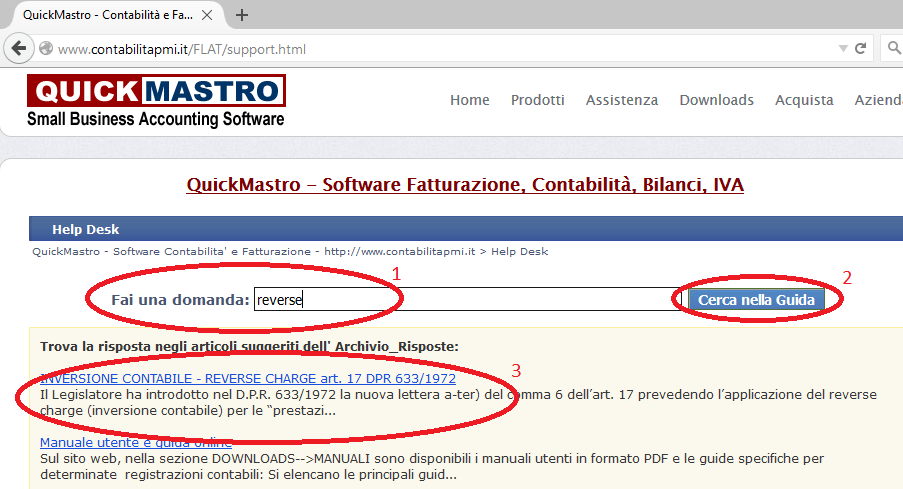Screen dimensions: 903x489
Task: Open the Assistenza menu item
Action: [622, 100]
